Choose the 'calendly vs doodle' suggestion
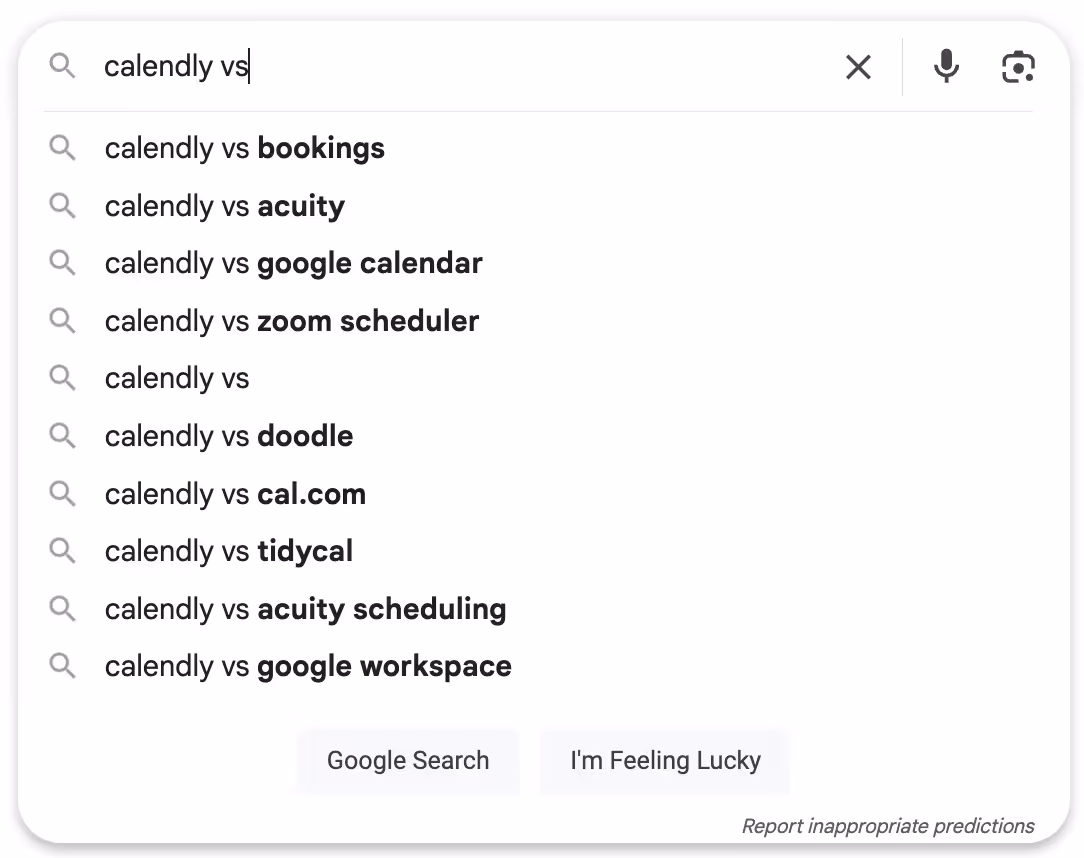 229,436
